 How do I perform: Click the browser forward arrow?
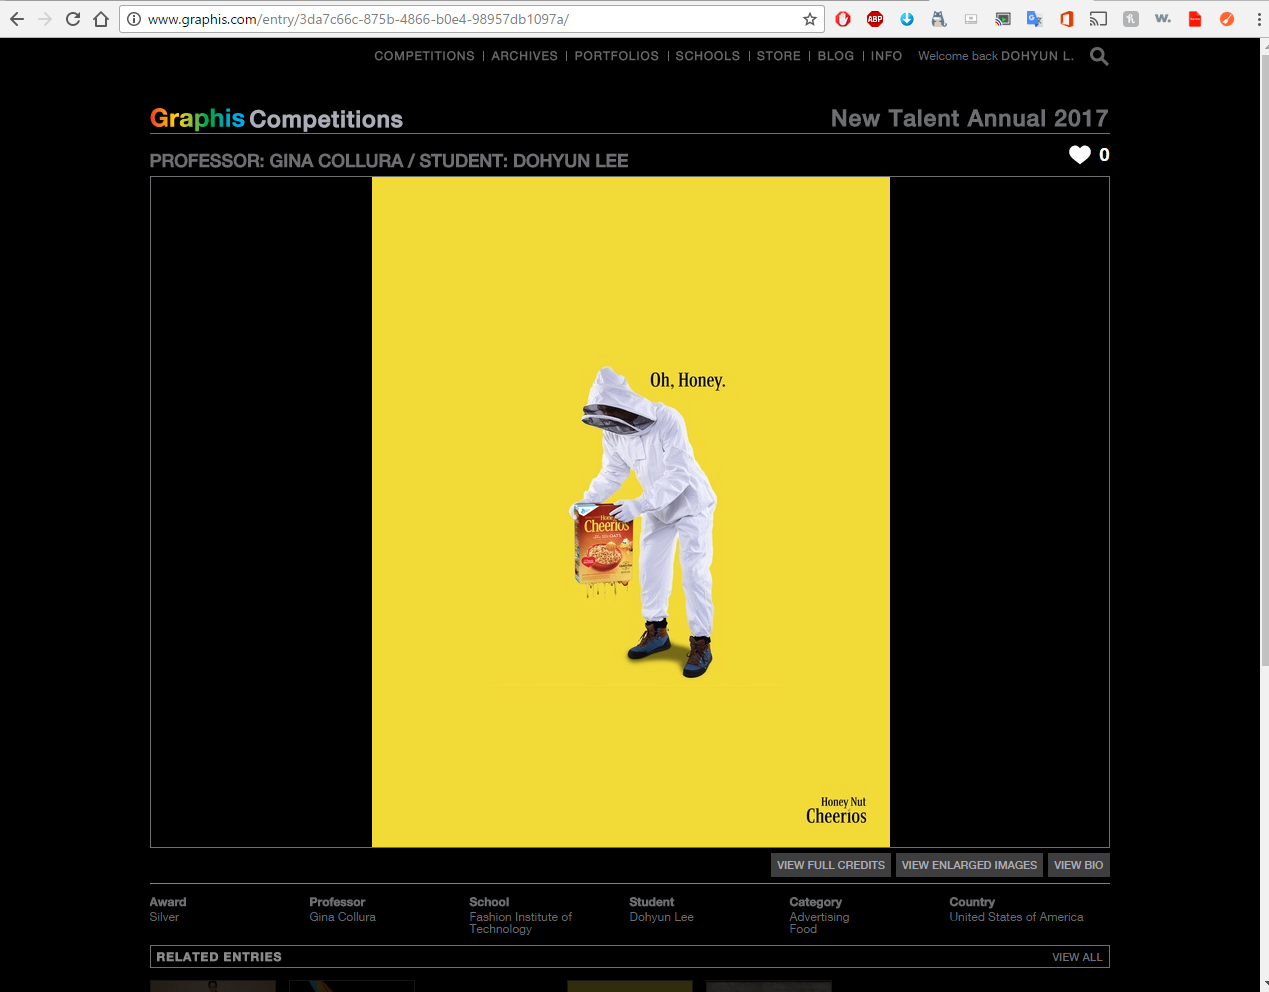point(45,19)
